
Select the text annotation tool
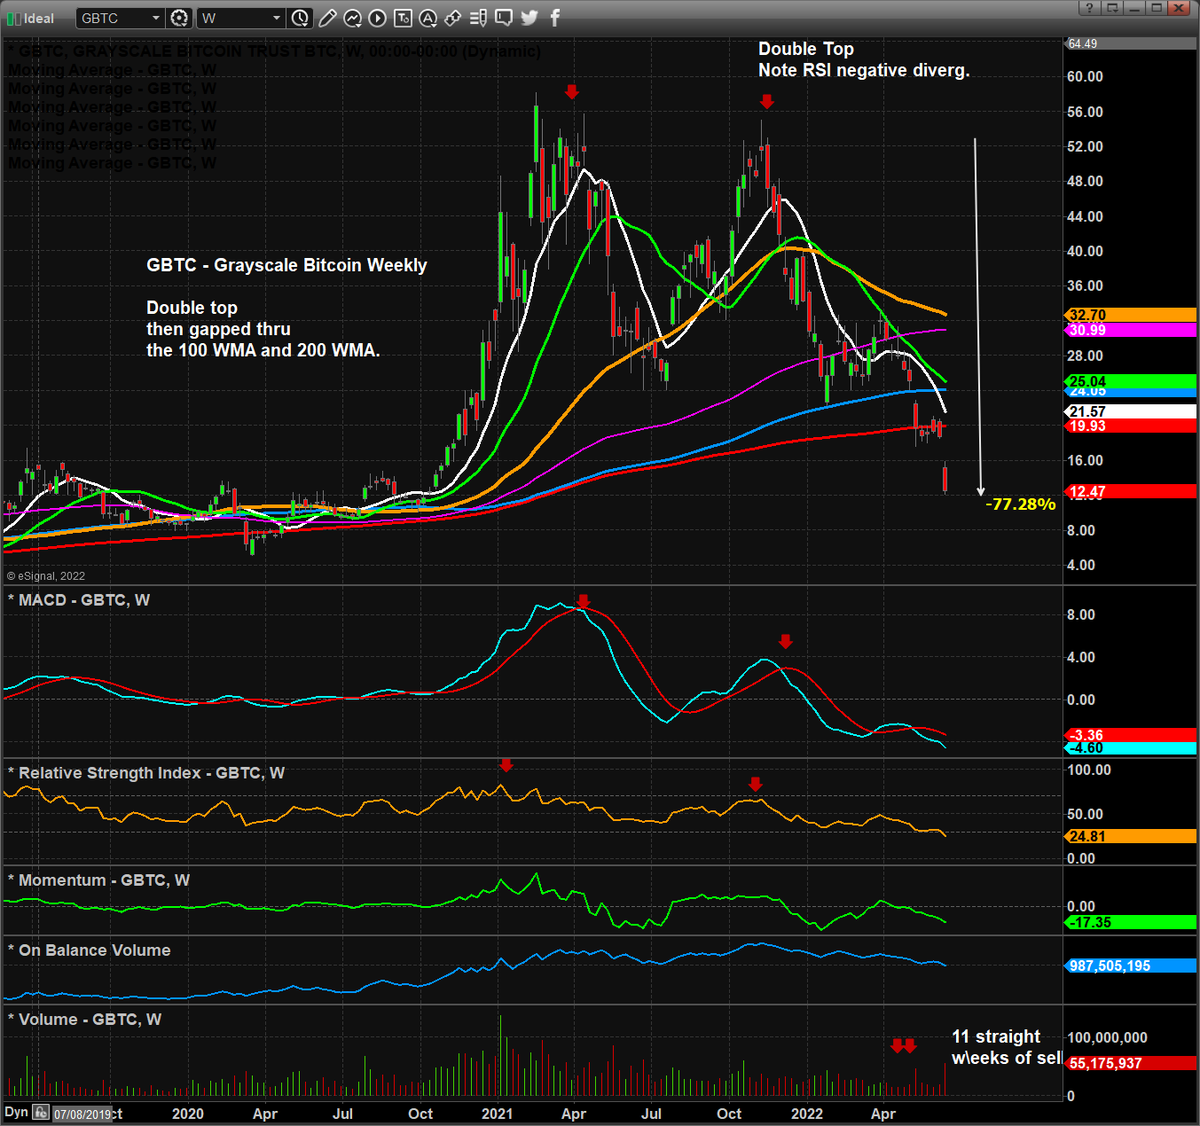pyautogui.click(x=403, y=18)
